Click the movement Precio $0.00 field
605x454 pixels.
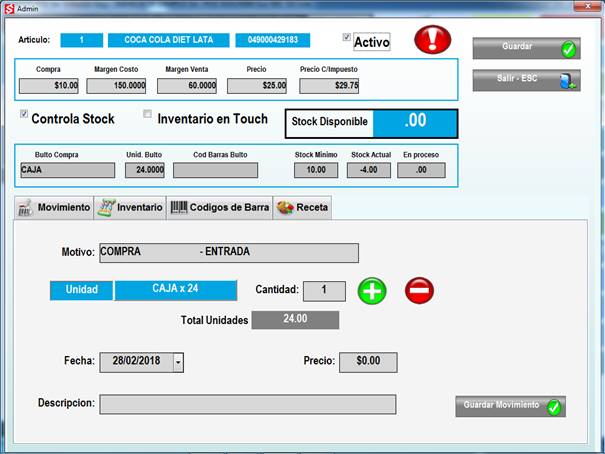pyautogui.click(x=368, y=362)
